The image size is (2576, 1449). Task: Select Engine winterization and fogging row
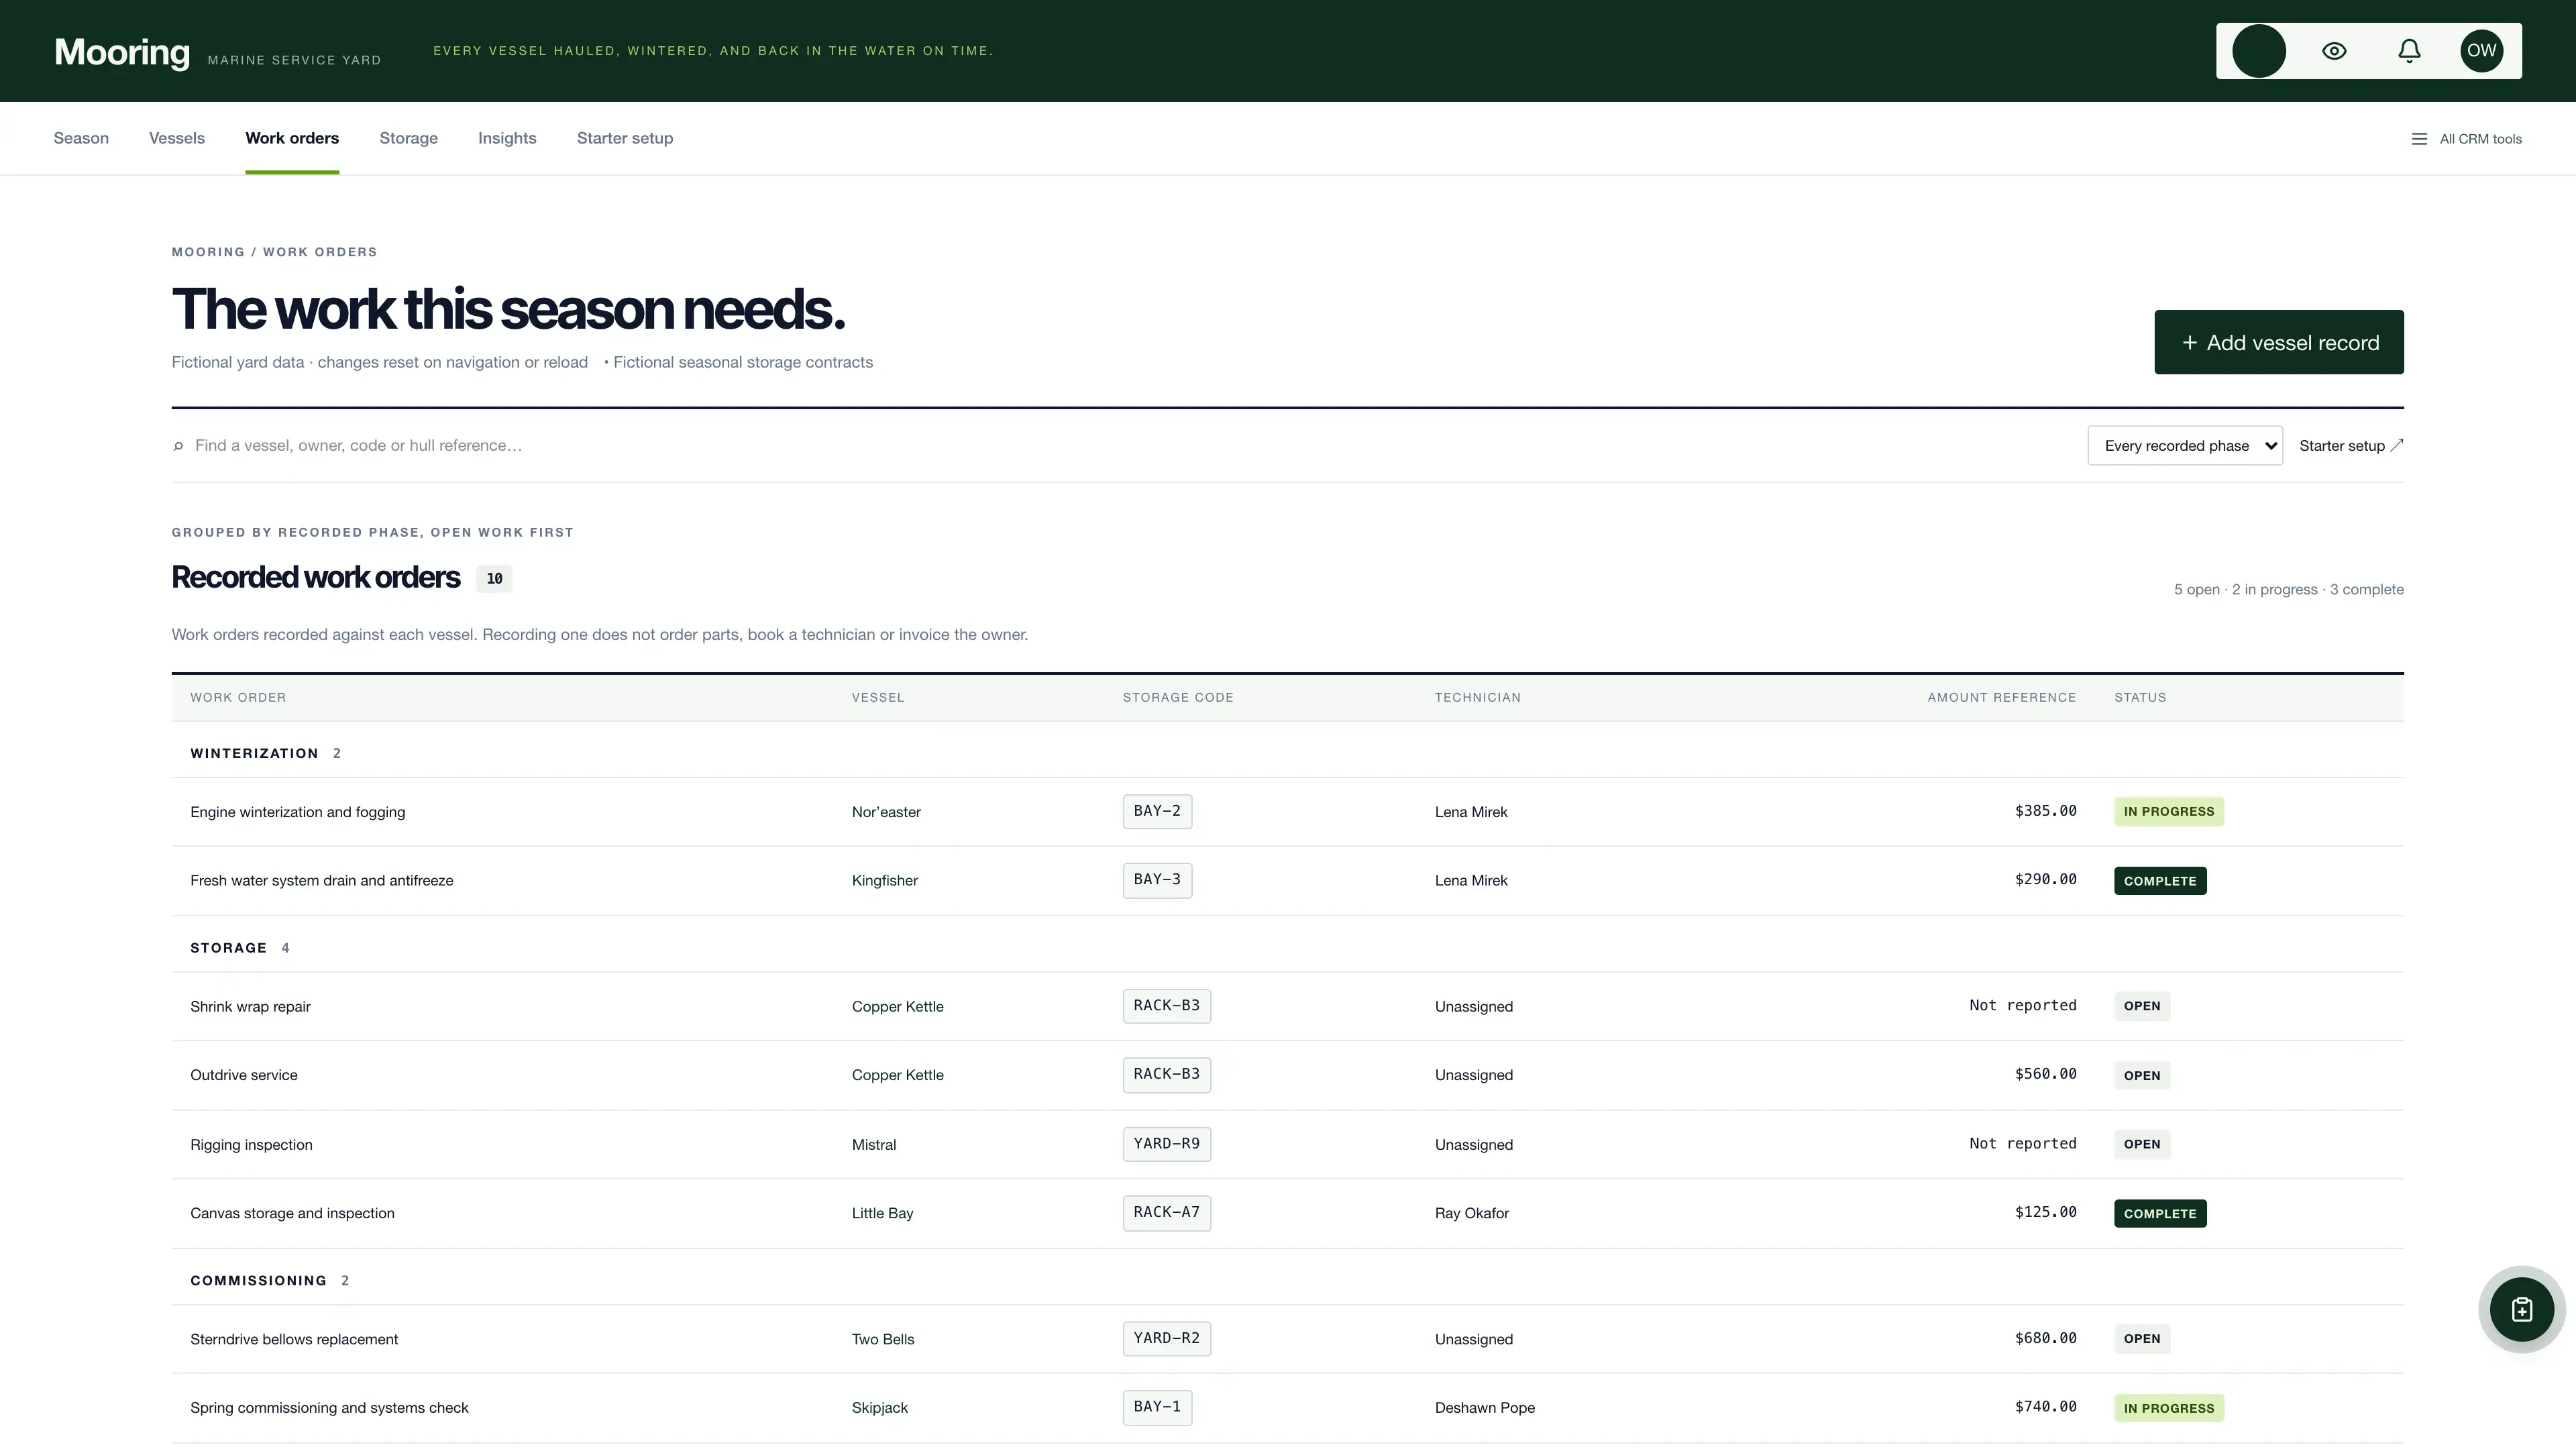click(1287, 812)
